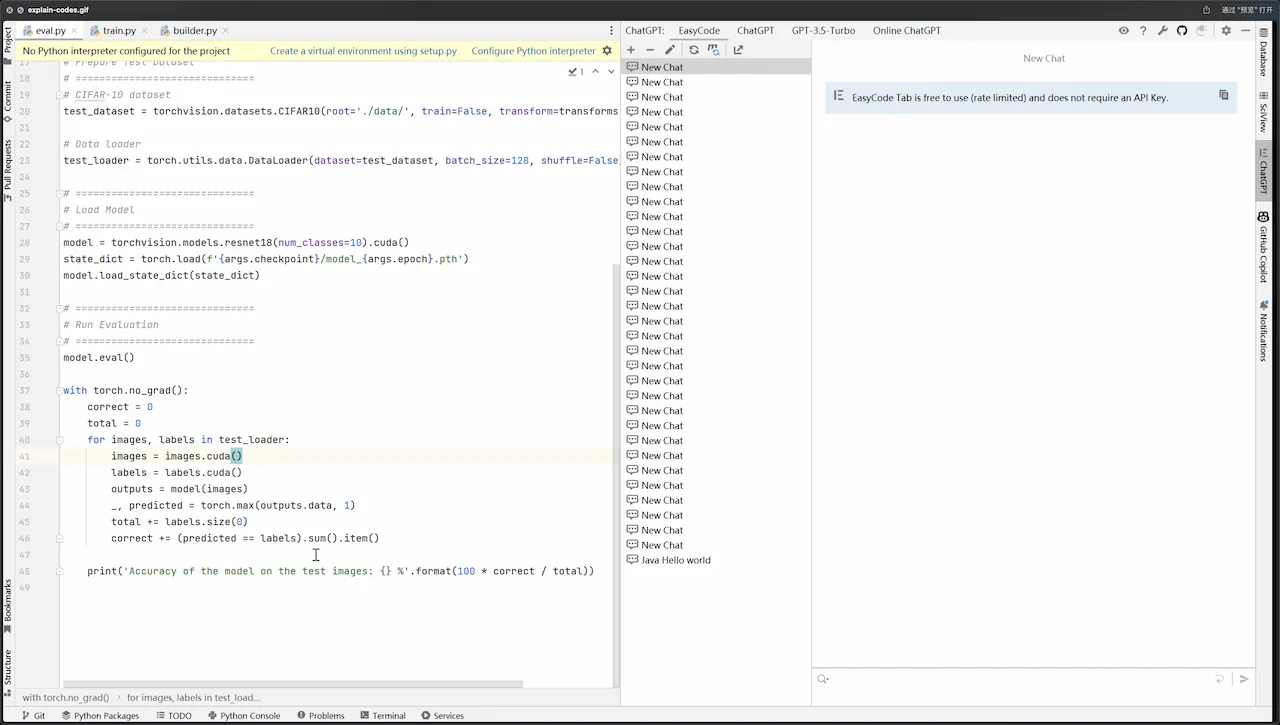Open the inspections widget showing 1
The image size is (1280, 725).
(576, 71)
